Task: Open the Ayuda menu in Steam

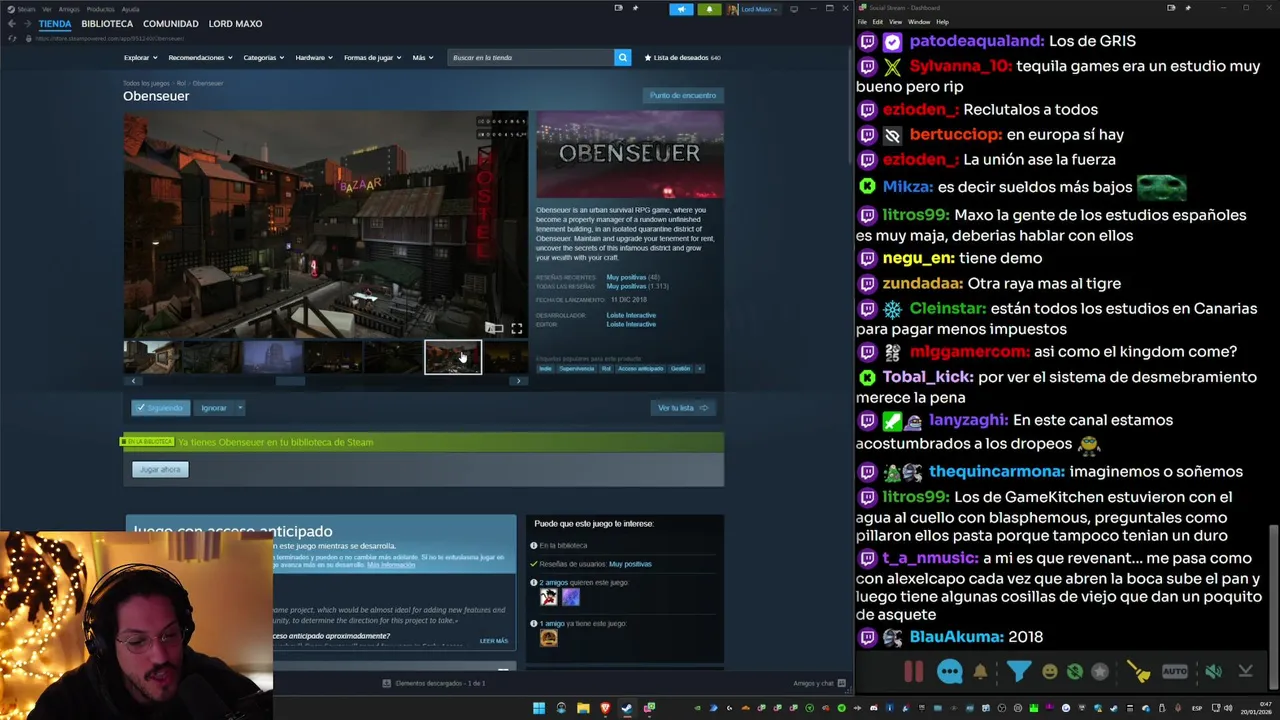Action: click(x=131, y=9)
